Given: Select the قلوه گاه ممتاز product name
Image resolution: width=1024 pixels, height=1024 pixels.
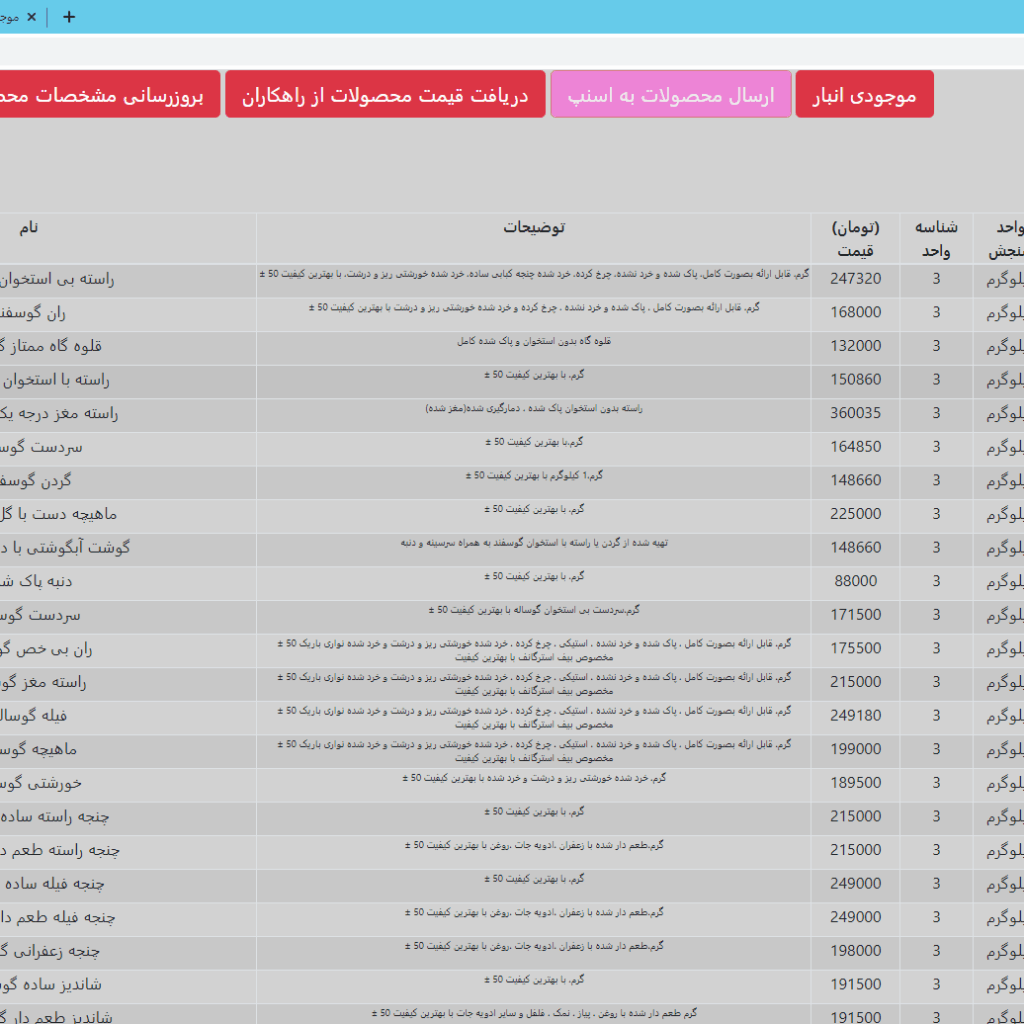Looking at the screenshot, I should pyautogui.click(x=52, y=346).
